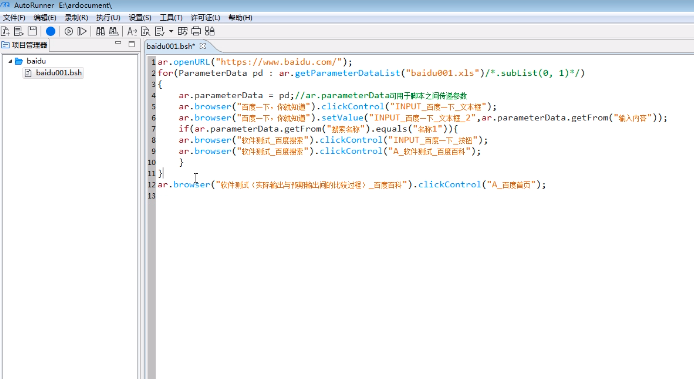The height and width of the screenshot is (379, 694).
Task: Click the circular run script icon
Action: point(69,31)
